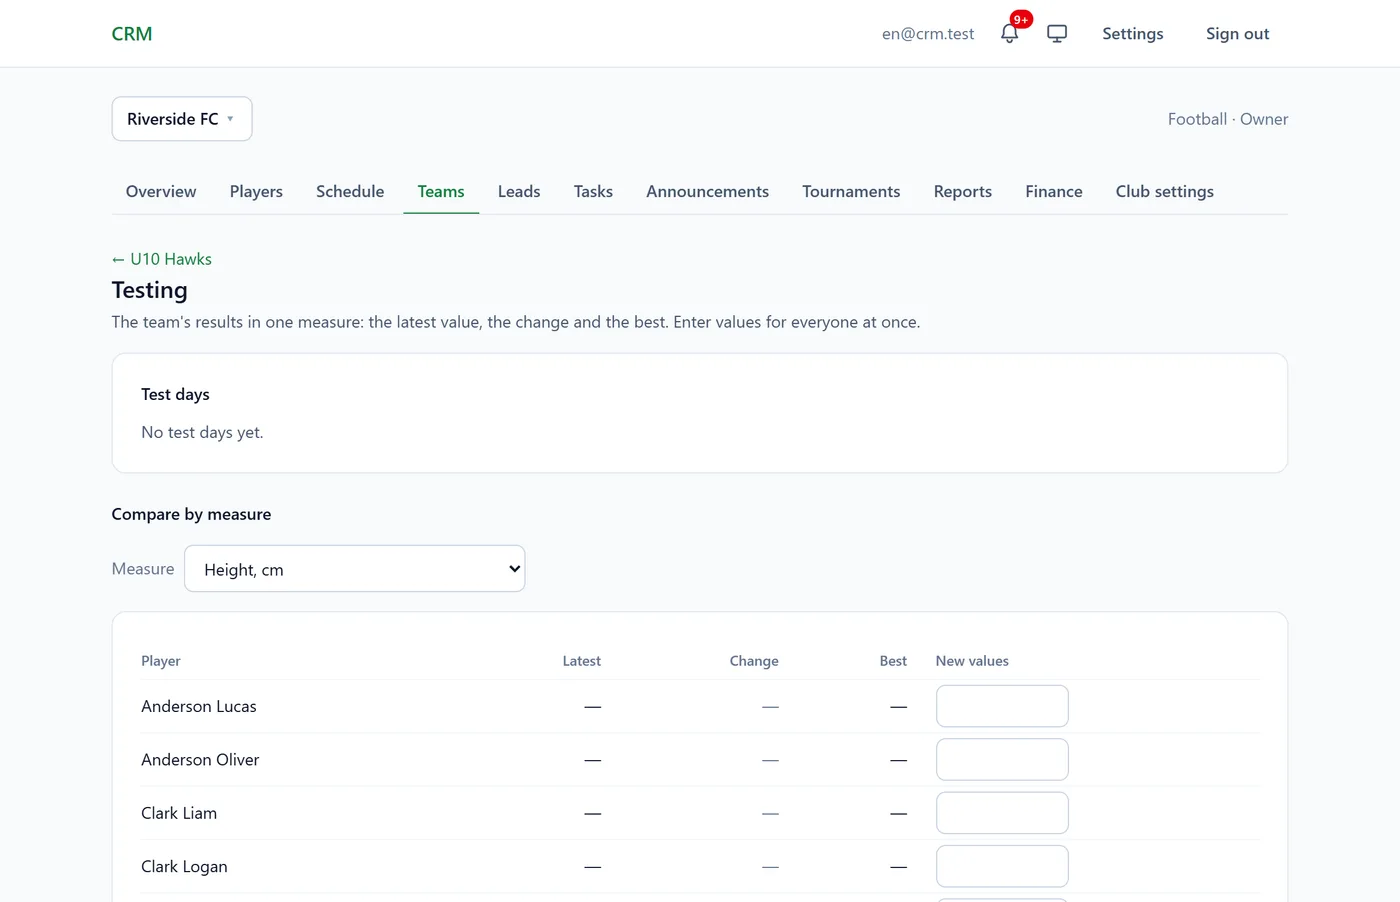Image resolution: width=1400 pixels, height=902 pixels.
Task: Open Settings in the top bar
Action: click(x=1133, y=33)
